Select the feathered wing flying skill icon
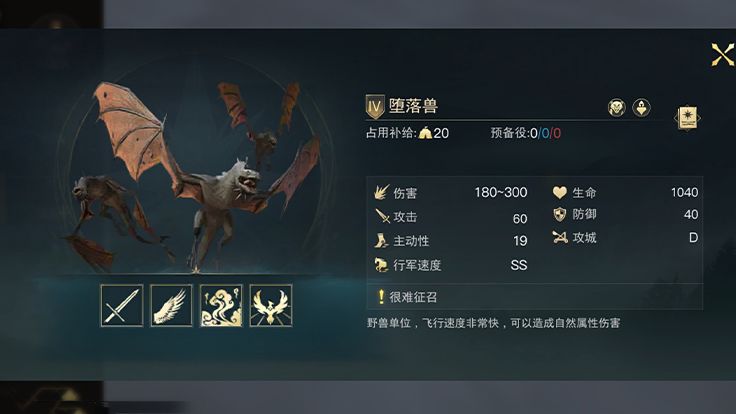This screenshot has height=414, width=736. point(171,306)
